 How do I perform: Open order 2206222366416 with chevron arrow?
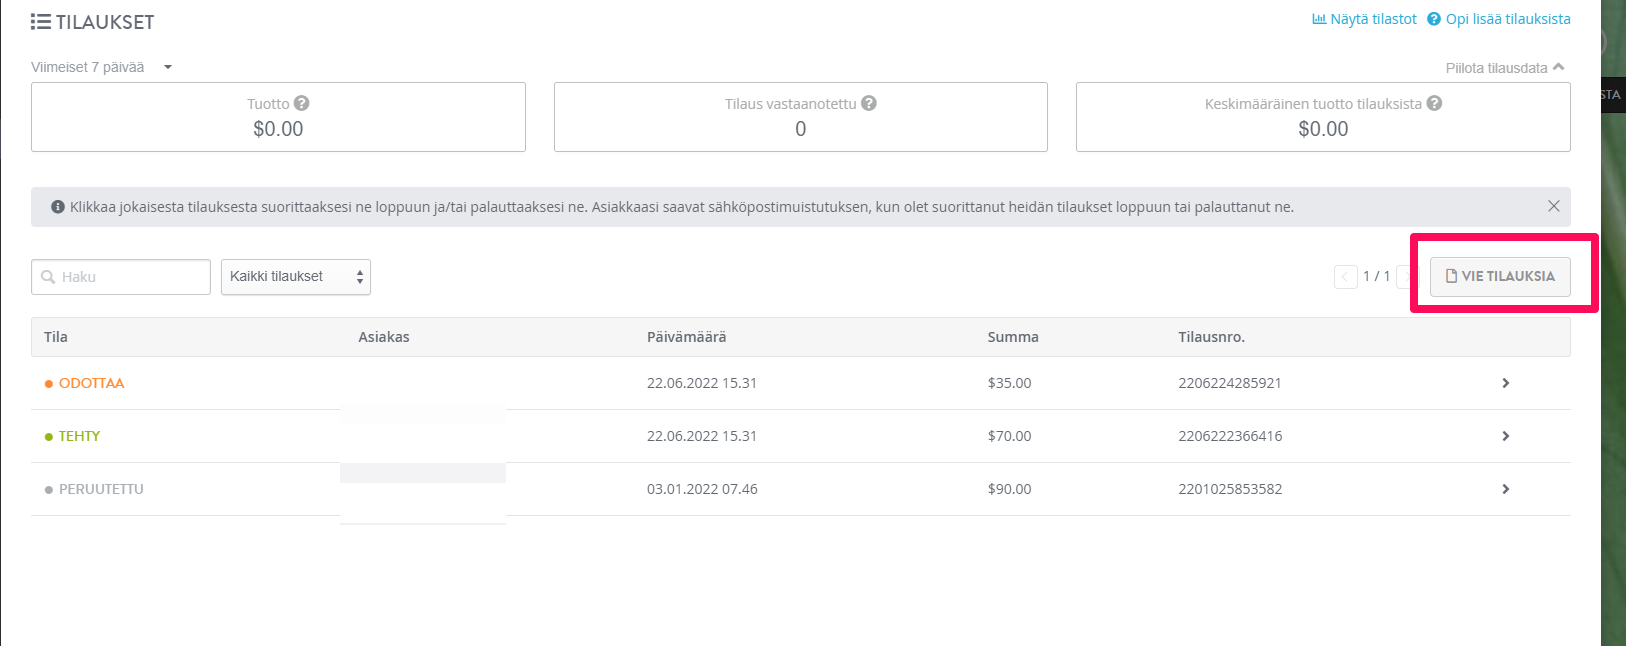point(1505,436)
